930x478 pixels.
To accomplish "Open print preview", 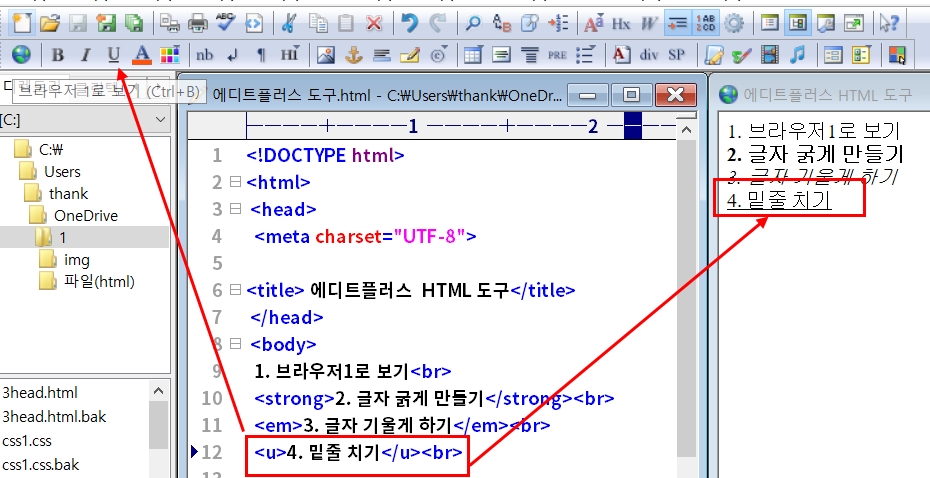I will click(170, 23).
